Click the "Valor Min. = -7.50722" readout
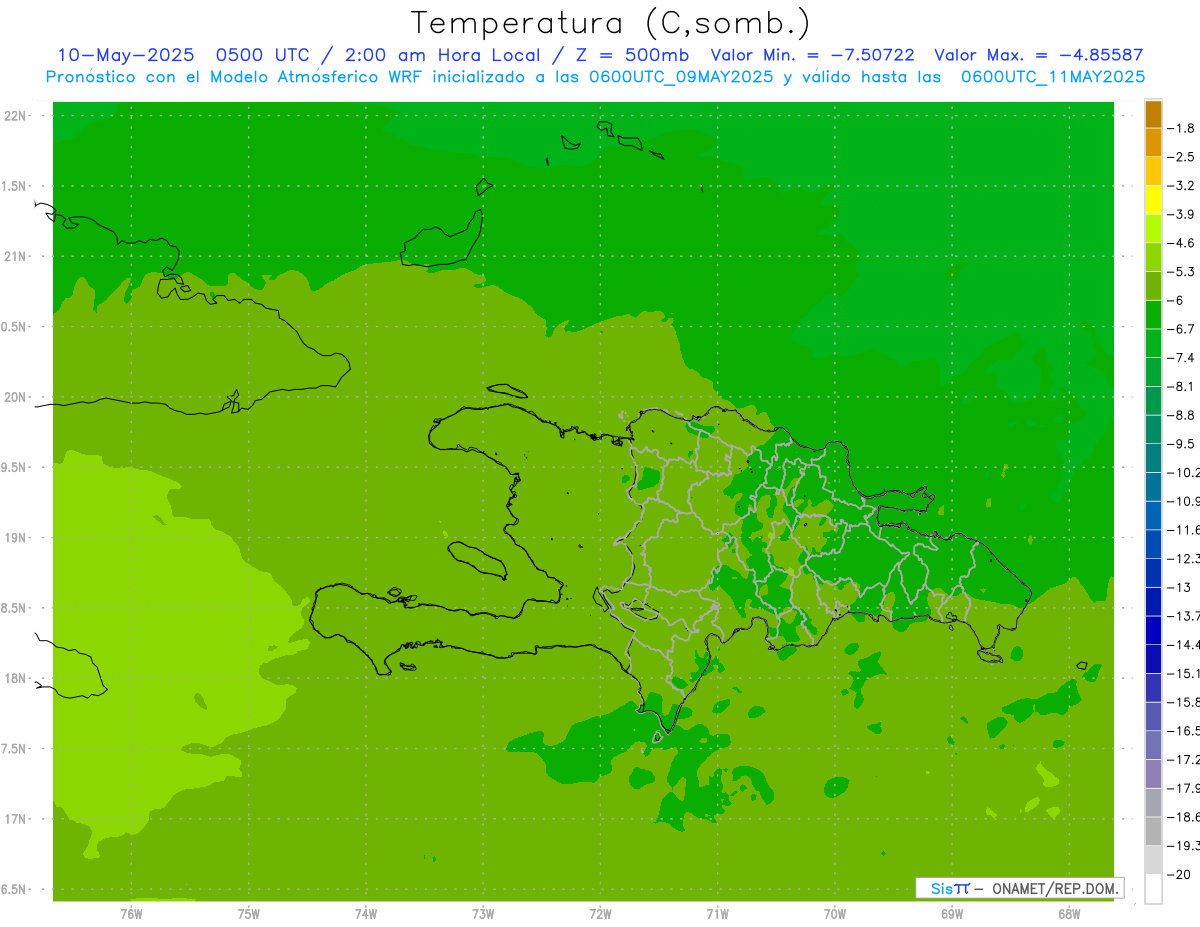 click(812, 55)
